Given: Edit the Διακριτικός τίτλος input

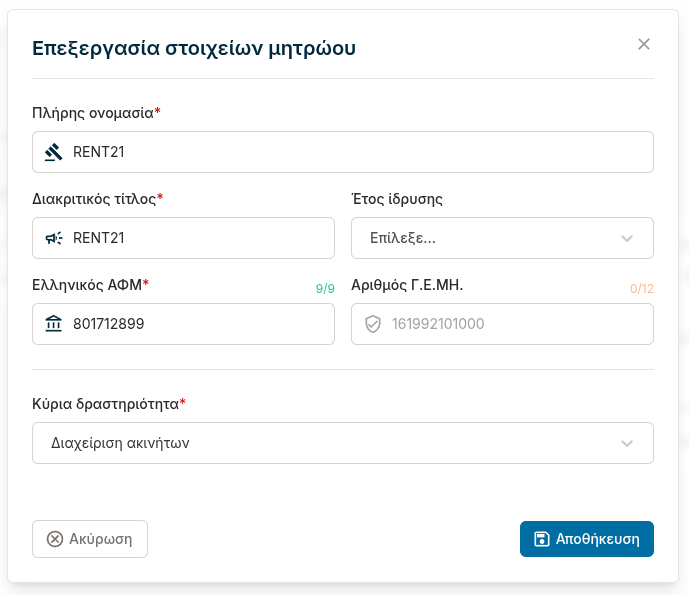Looking at the screenshot, I should (x=183, y=238).
